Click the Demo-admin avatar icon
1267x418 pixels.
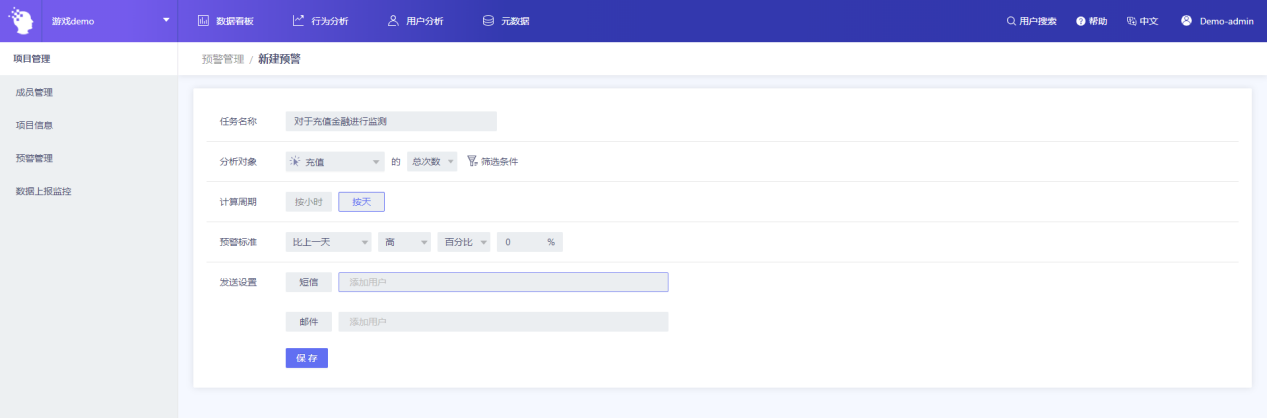tap(1186, 21)
